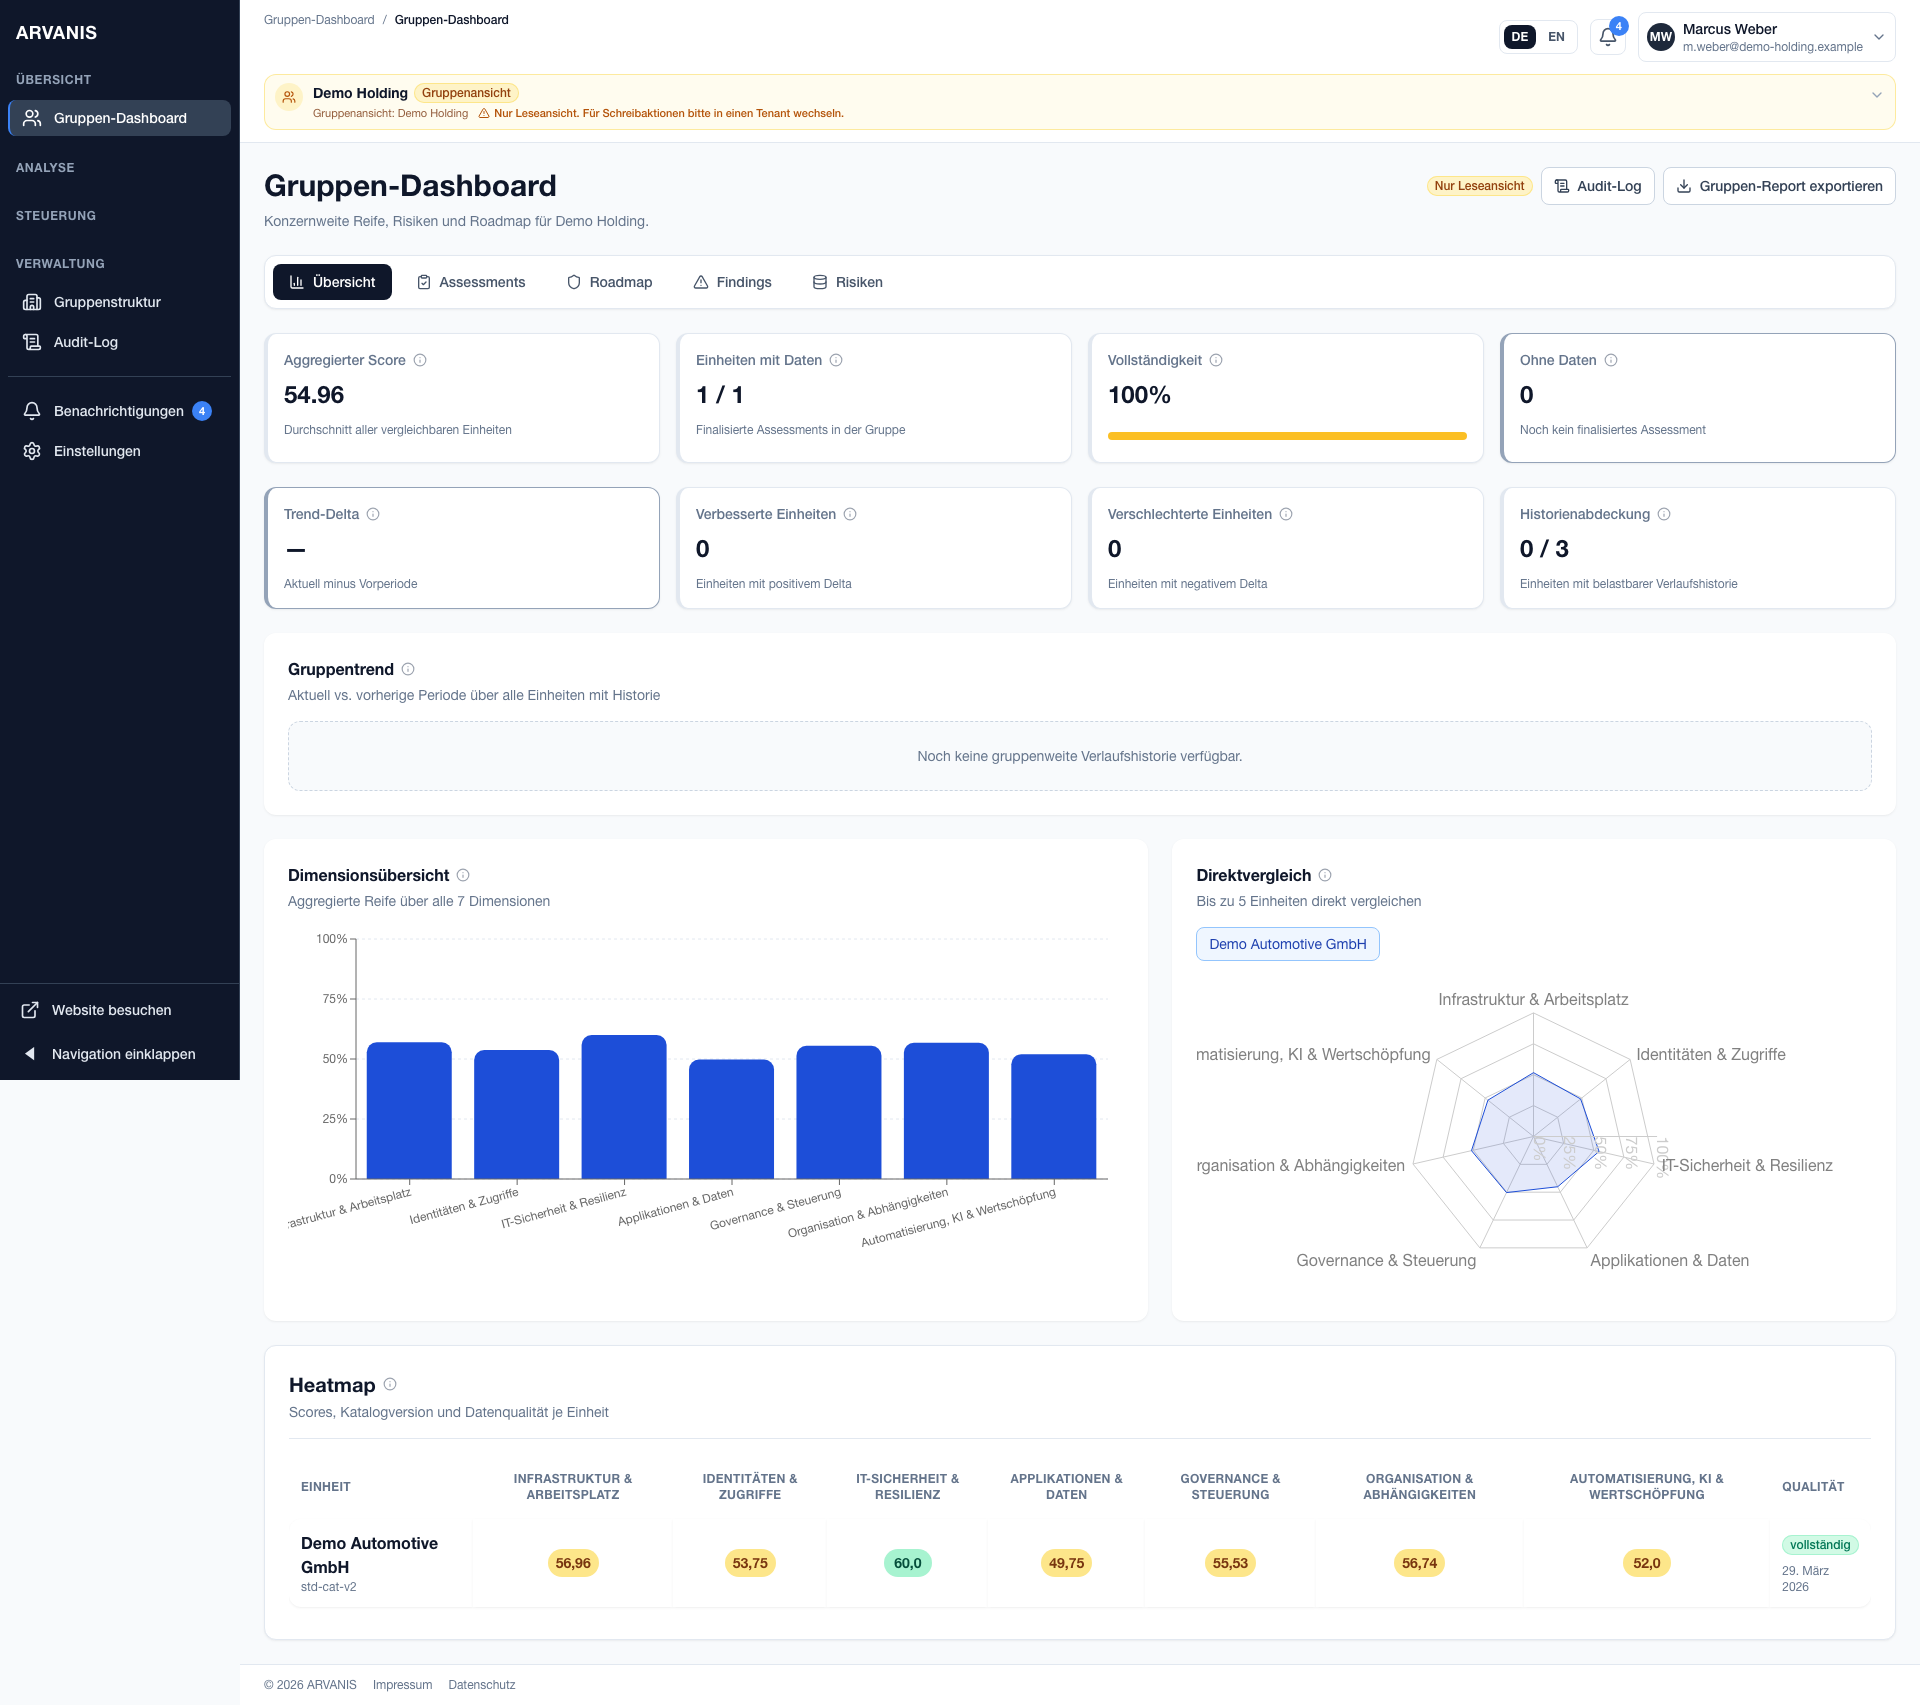Switch language to EN
The width and height of the screenshot is (1920, 1705).
[1556, 36]
